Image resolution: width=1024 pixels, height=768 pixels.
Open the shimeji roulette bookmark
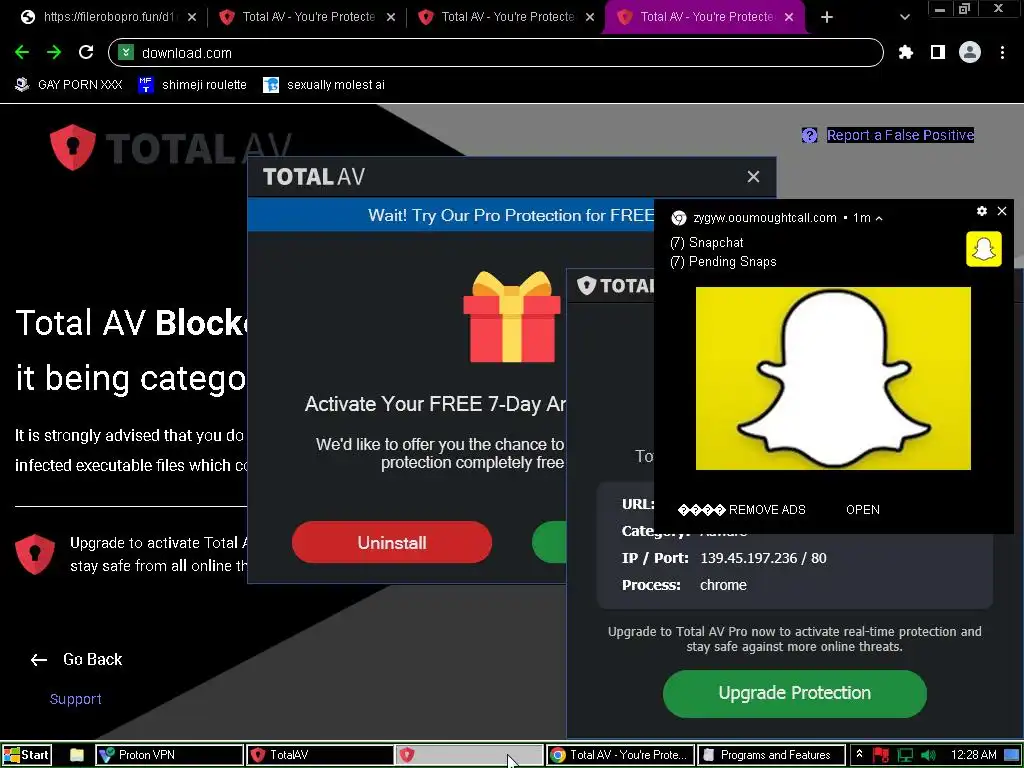click(193, 84)
